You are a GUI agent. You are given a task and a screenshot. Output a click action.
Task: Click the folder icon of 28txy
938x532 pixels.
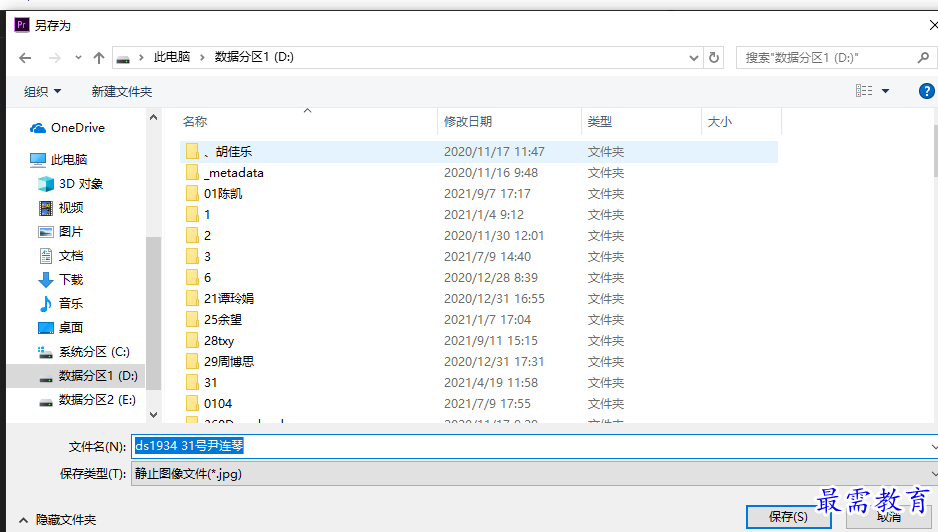point(192,341)
